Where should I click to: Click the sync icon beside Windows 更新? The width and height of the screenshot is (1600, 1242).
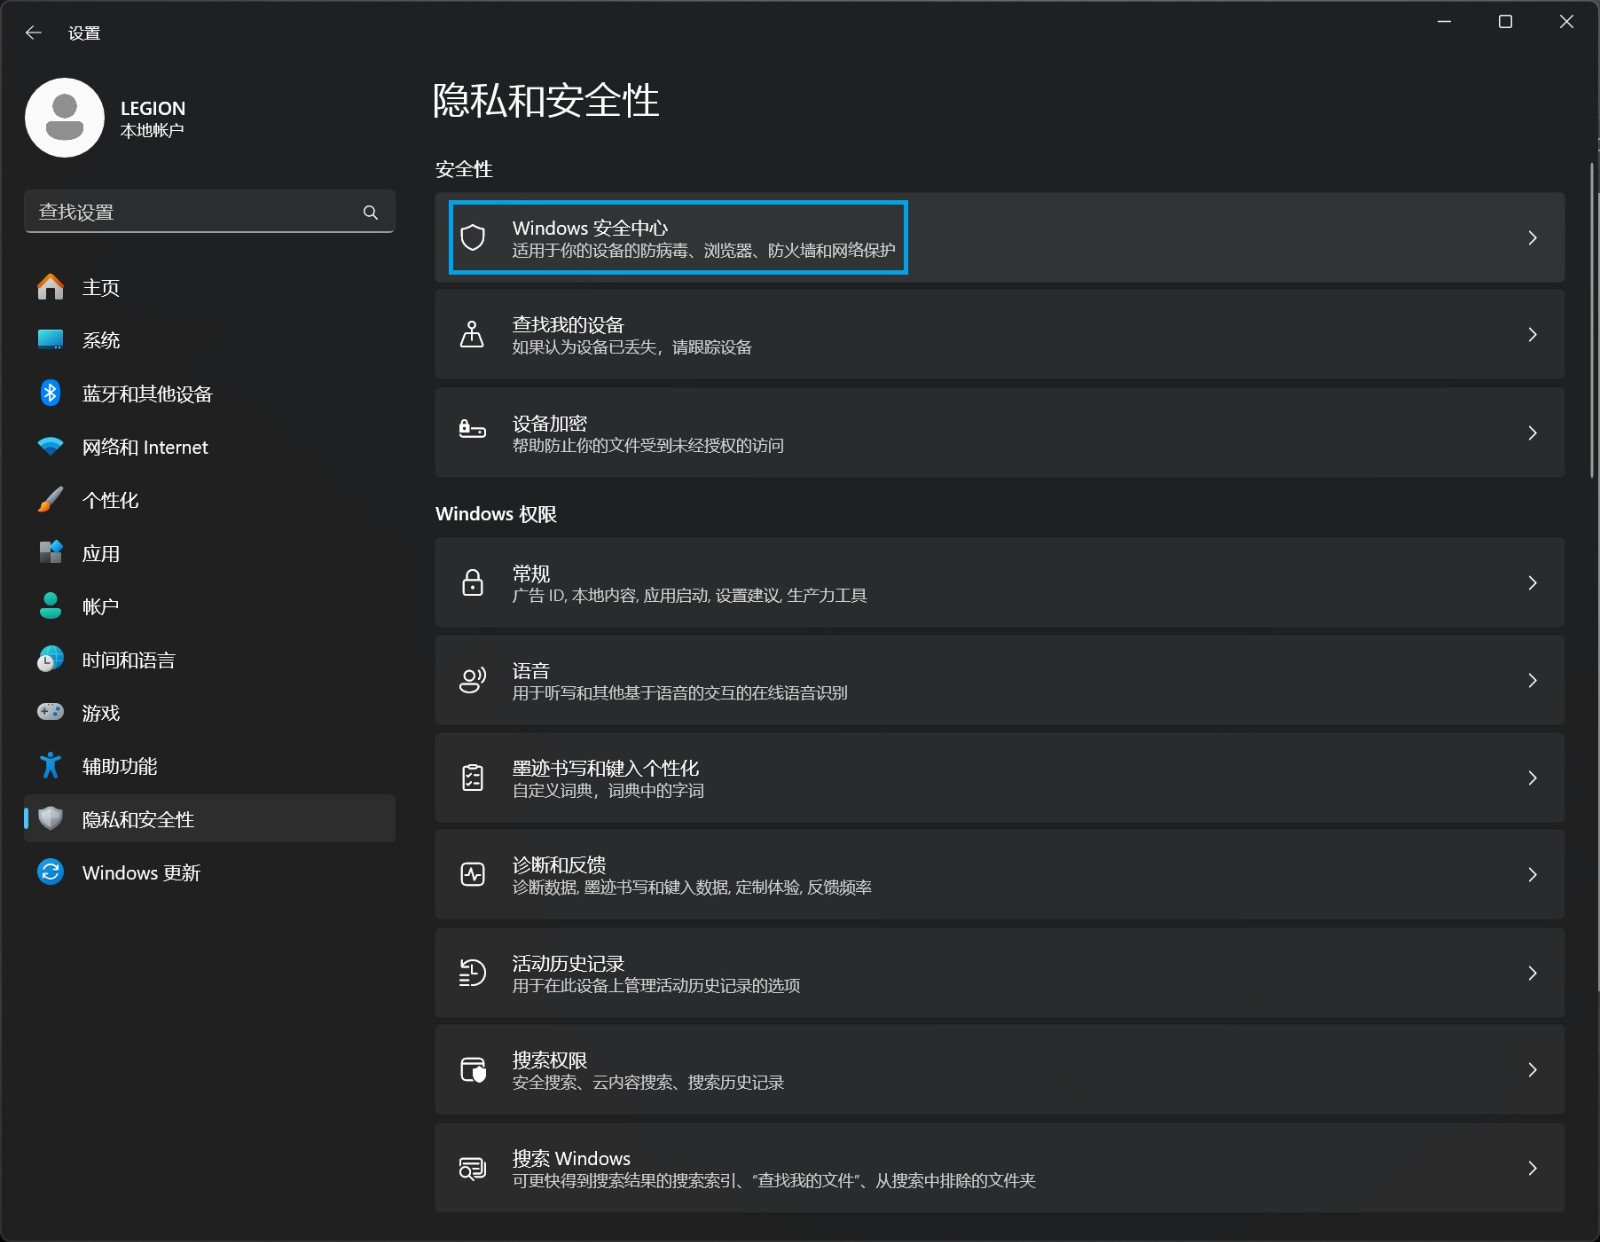(x=50, y=872)
